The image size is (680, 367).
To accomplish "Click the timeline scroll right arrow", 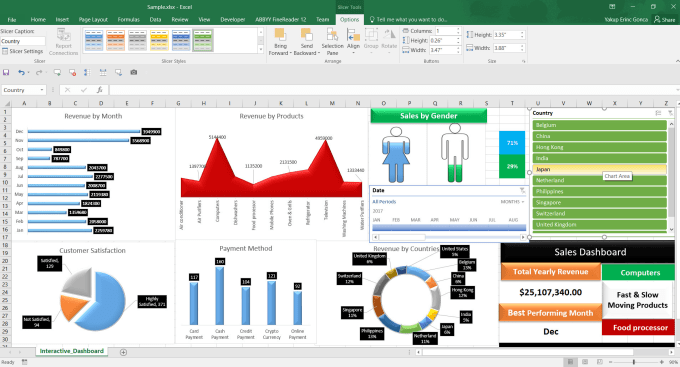I will [x=523, y=237].
